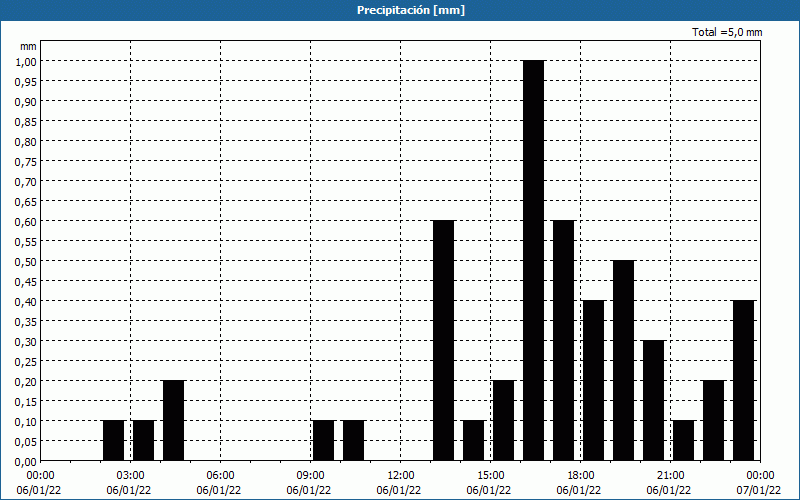
Task: Click the 1,00 value on the vertical axis
Action: (x=26, y=61)
